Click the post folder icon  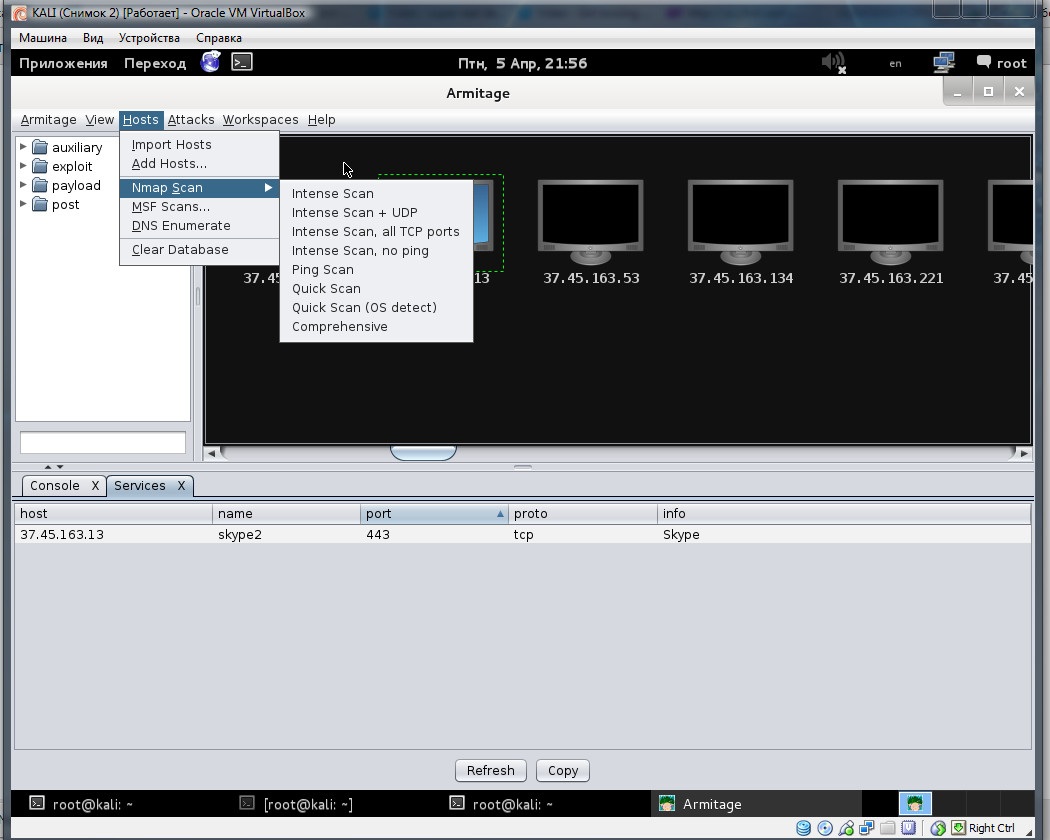[x=40, y=204]
